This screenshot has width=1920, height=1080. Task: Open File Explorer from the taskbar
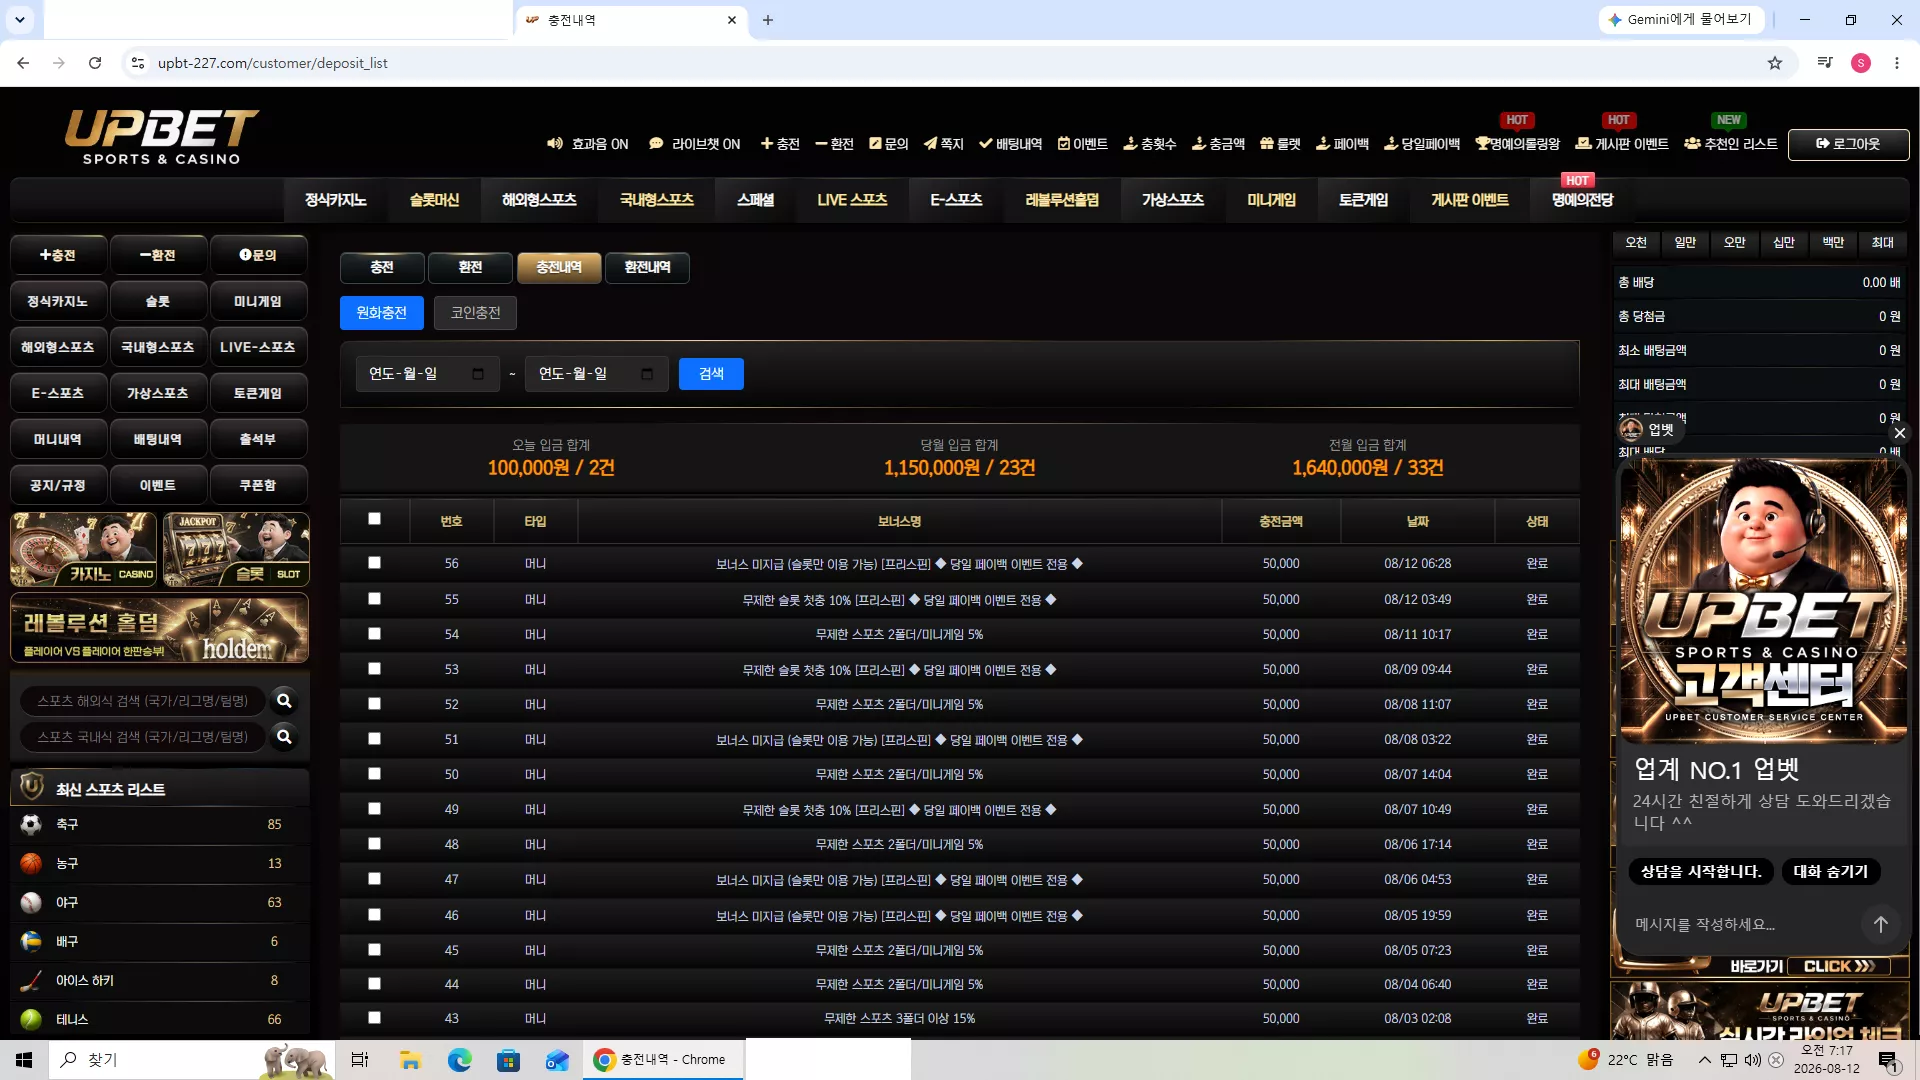click(x=410, y=1060)
